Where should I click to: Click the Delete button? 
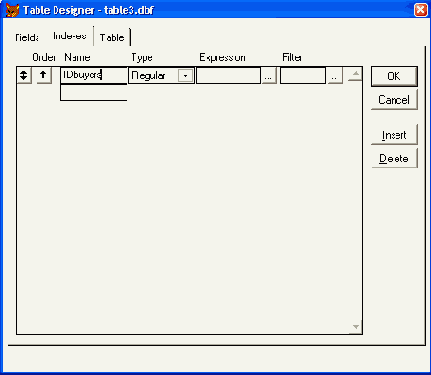[x=394, y=158]
